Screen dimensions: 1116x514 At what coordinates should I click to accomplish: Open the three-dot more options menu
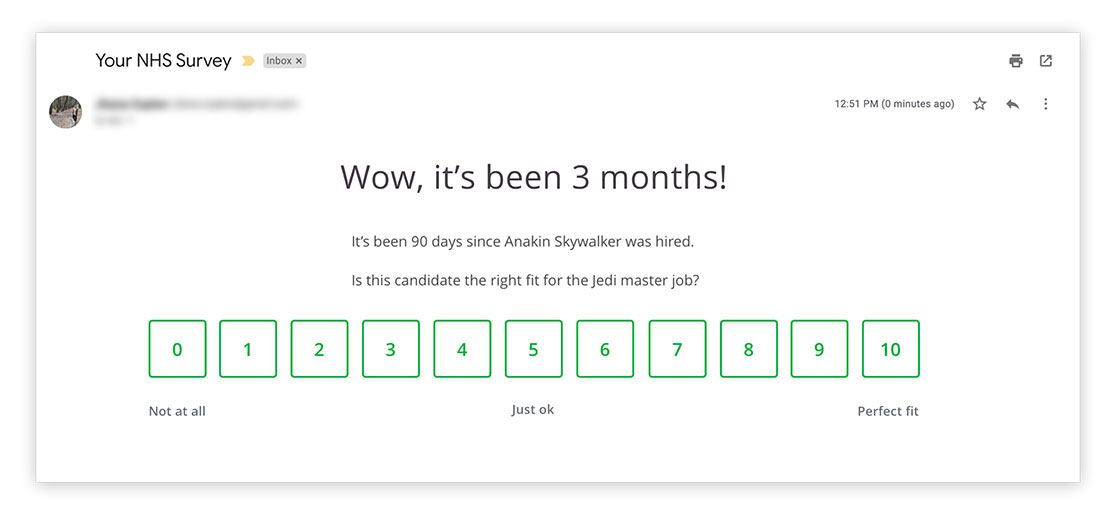[1046, 104]
